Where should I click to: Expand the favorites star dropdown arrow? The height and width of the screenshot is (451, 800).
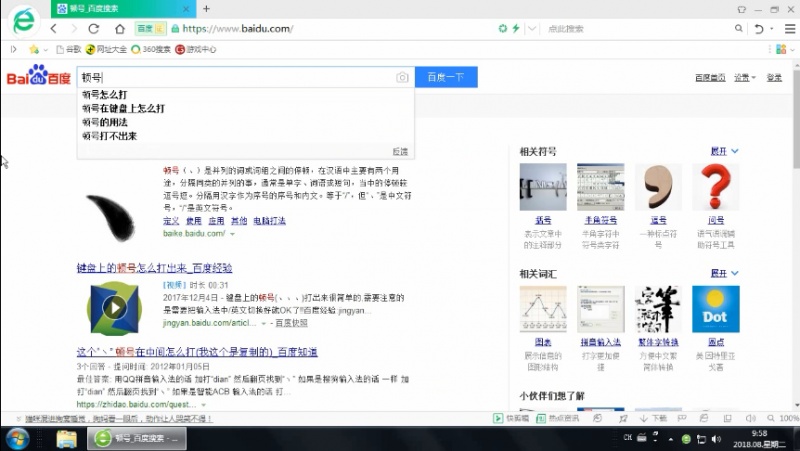click(45, 50)
